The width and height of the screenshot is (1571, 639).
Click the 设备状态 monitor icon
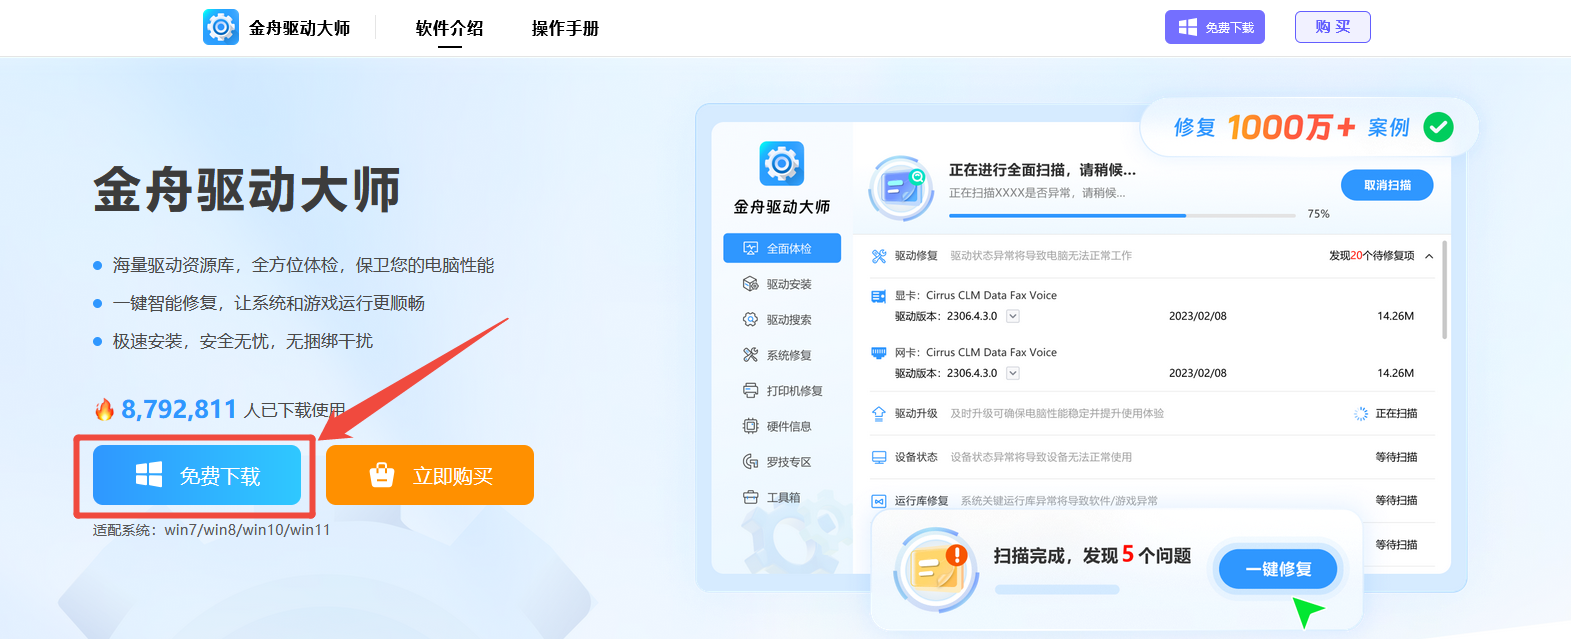(x=879, y=457)
